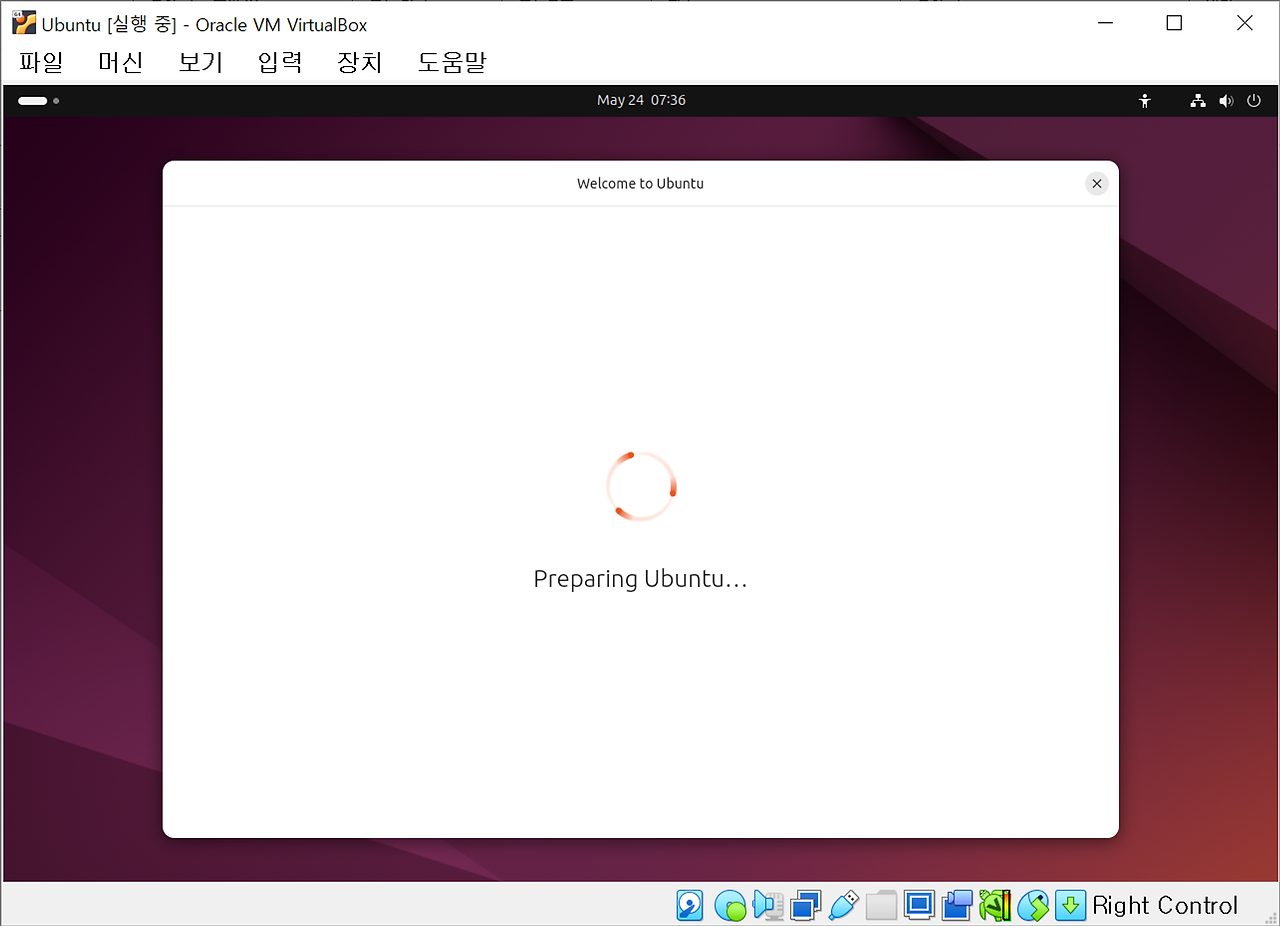Open the 머신 menu
This screenshot has height=926, width=1280.
pos(121,62)
